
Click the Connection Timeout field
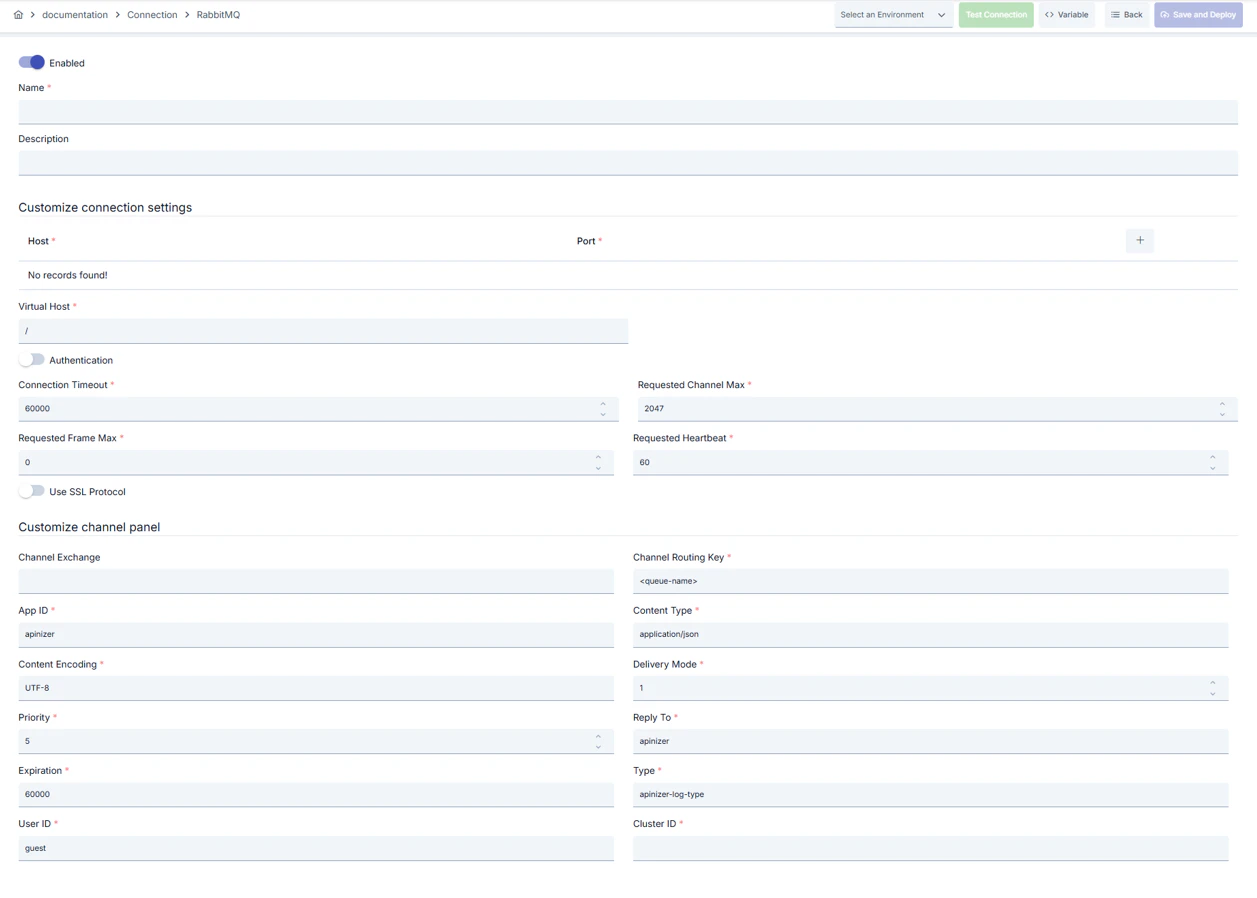pyautogui.click(x=318, y=408)
